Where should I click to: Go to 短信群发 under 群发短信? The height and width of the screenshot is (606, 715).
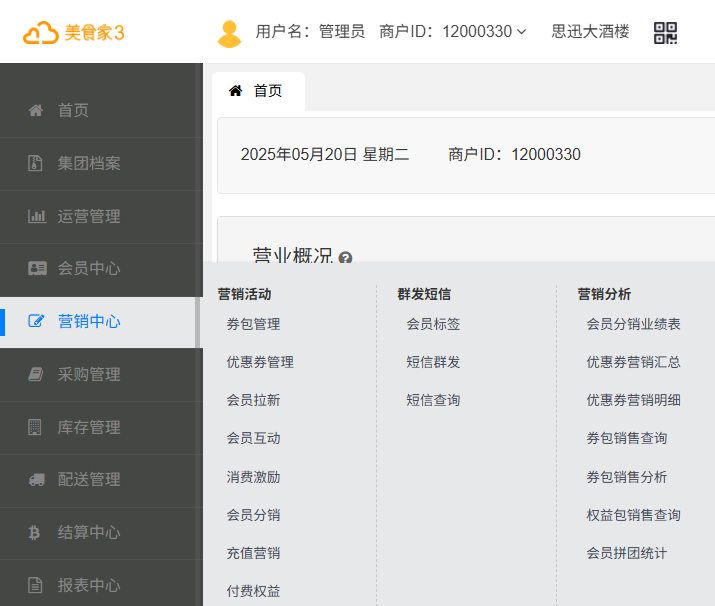(433, 362)
